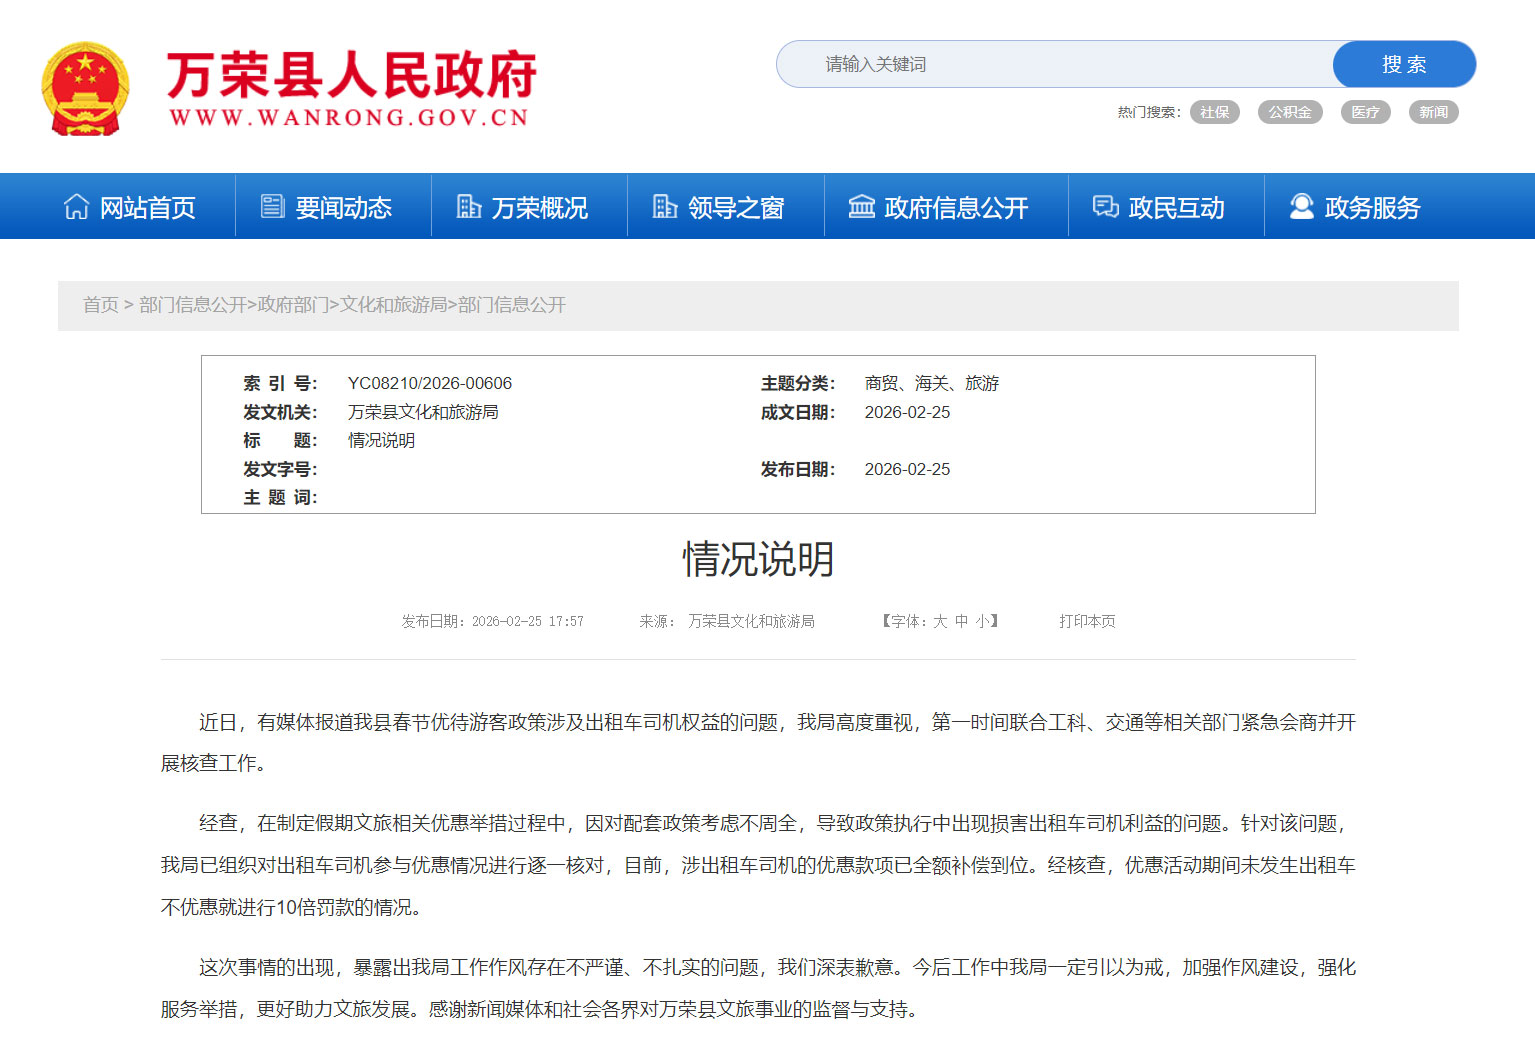
Task: Set font size to 小
Action: coord(982,621)
